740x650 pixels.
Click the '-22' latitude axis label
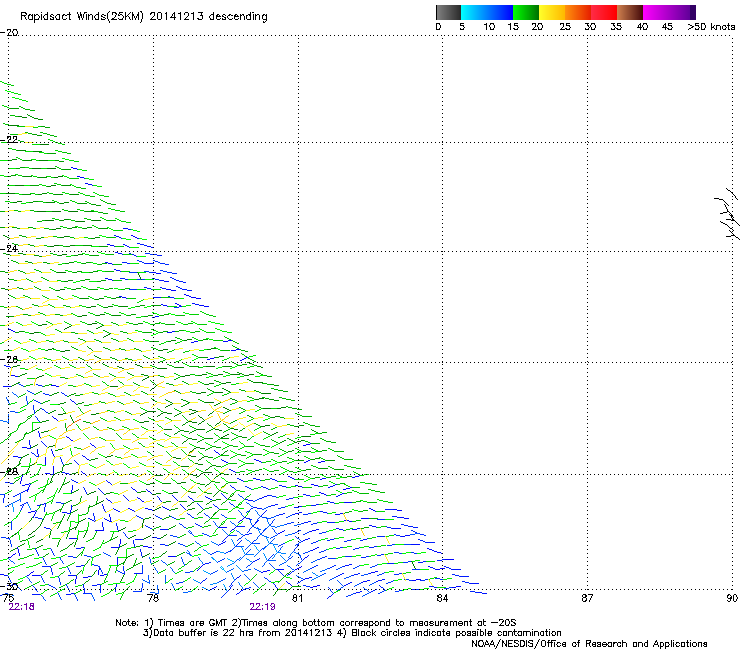click(9, 139)
